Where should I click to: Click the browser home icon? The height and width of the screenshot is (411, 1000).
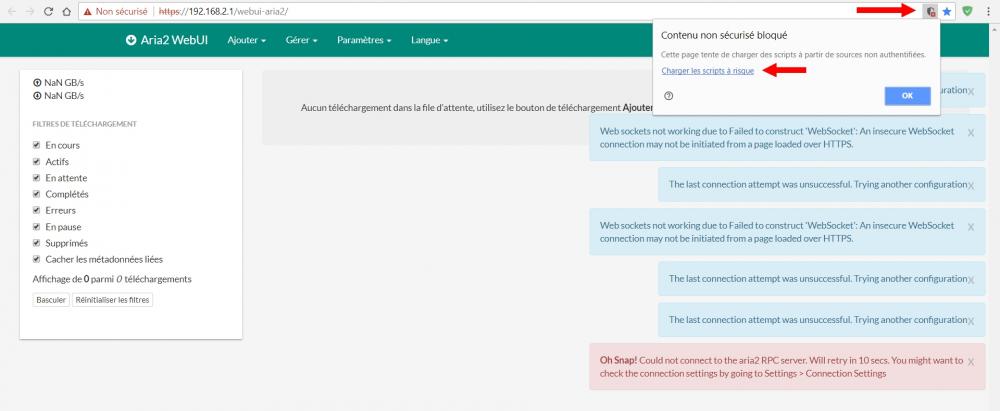click(x=66, y=11)
